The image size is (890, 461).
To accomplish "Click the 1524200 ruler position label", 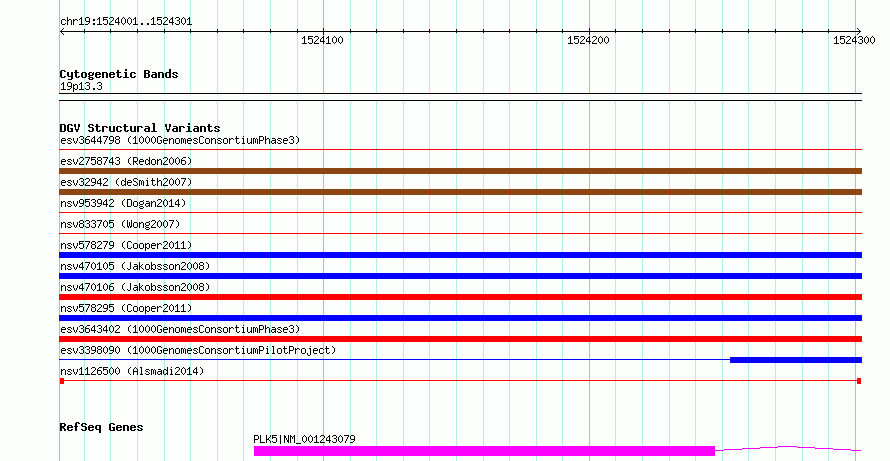I will 588,40.
